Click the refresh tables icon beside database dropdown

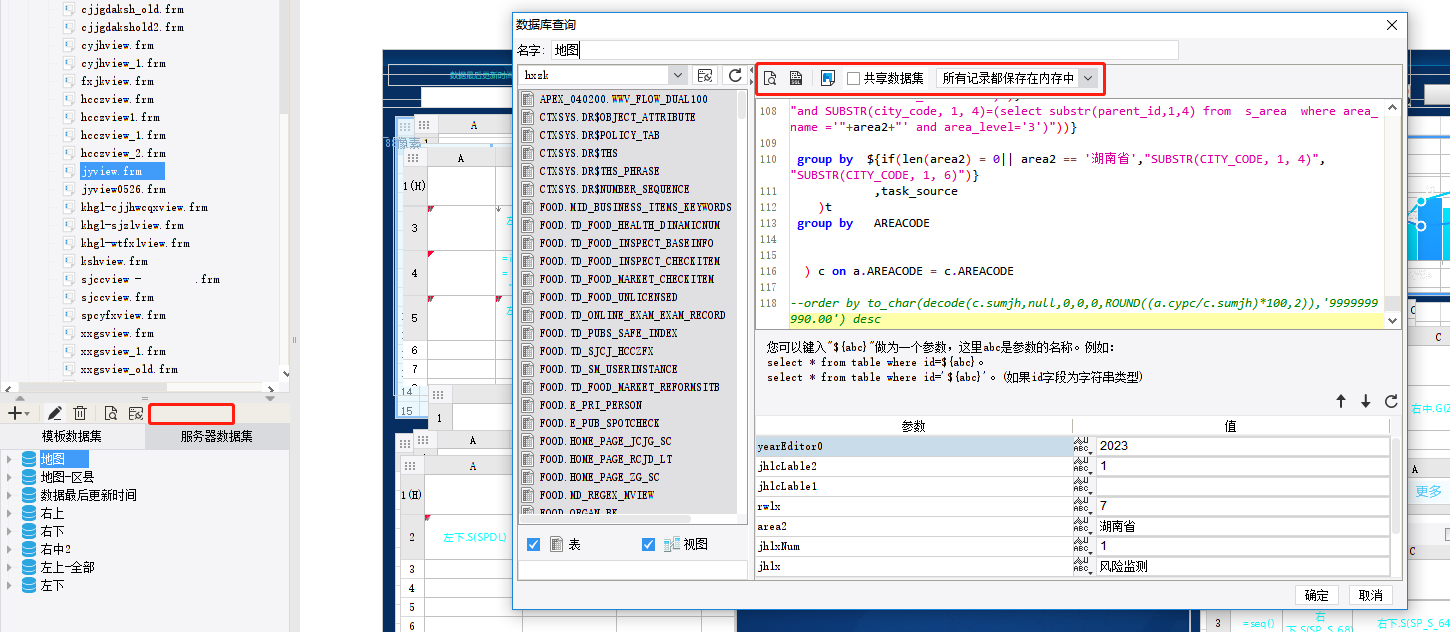[x=735, y=76]
